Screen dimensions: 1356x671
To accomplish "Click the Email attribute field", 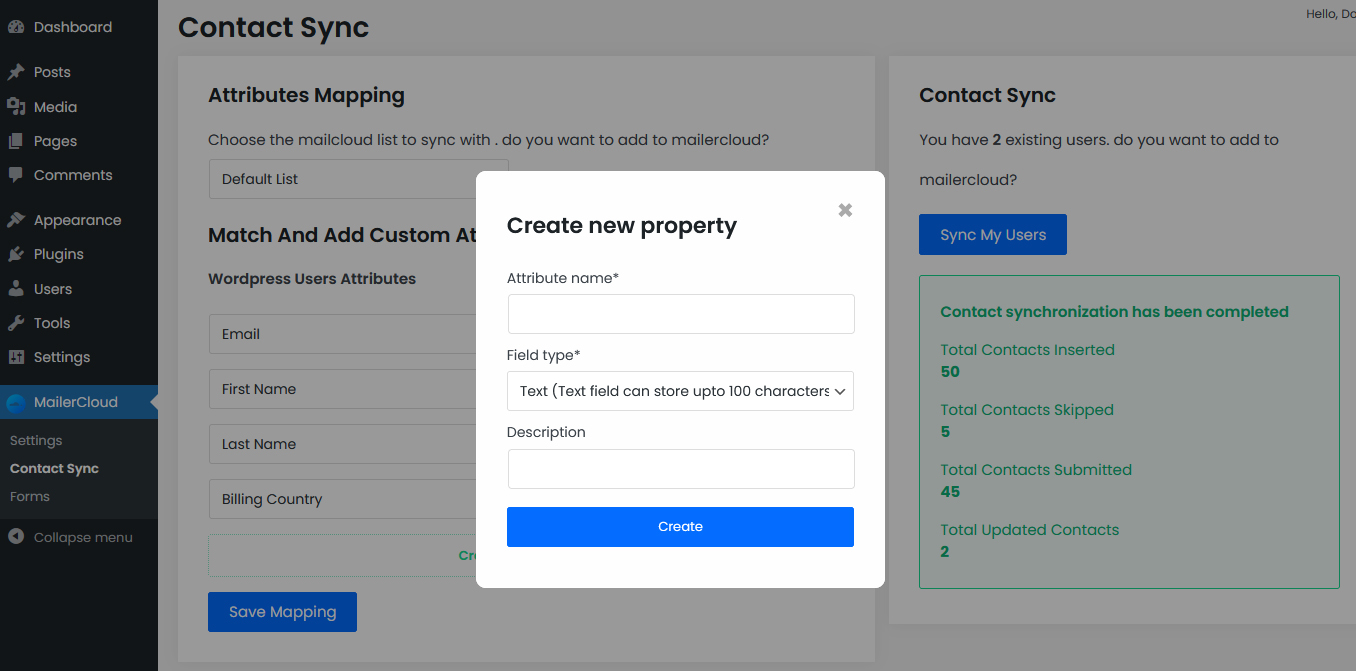I will [x=342, y=334].
